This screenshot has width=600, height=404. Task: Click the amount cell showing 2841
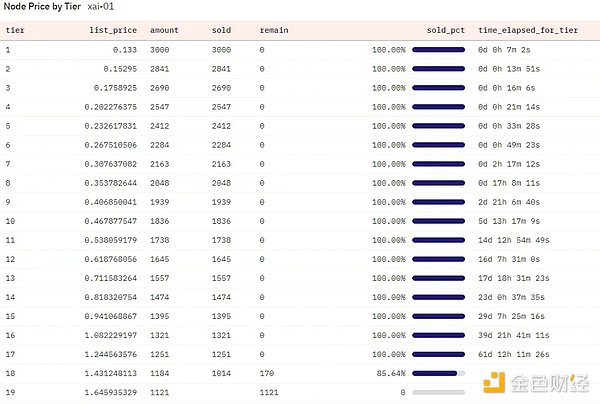pos(160,68)
